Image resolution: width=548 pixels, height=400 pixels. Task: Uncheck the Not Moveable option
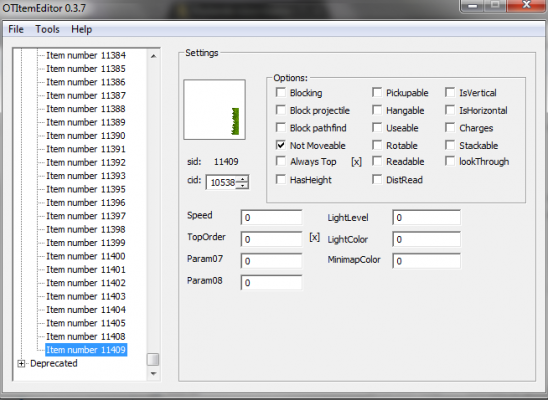coord(281,145)
